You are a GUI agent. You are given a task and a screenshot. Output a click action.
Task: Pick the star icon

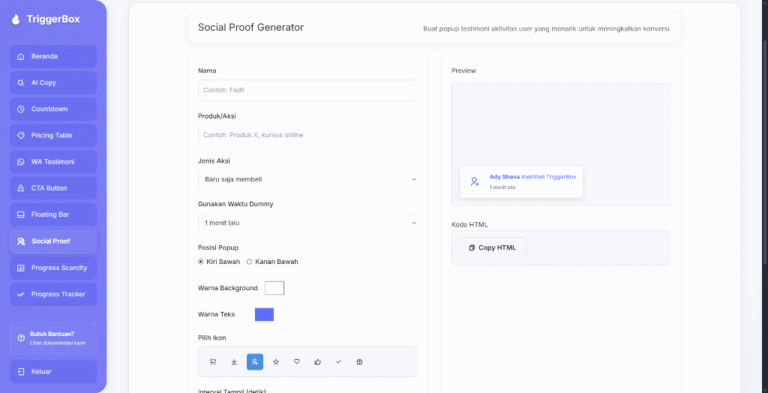click(x=276, y=362)
